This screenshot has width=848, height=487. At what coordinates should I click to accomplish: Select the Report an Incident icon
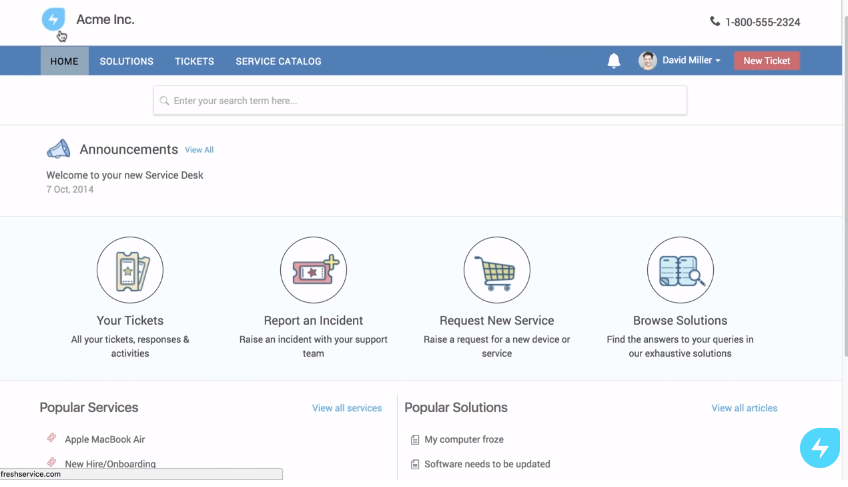click(313, 269)
